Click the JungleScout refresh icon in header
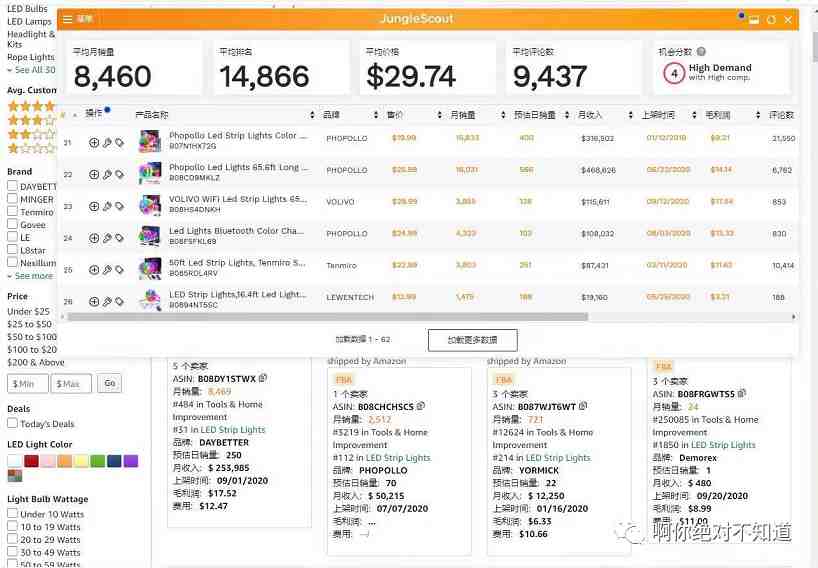The height and width of the screenshot is (568, 818). [771, 20]
